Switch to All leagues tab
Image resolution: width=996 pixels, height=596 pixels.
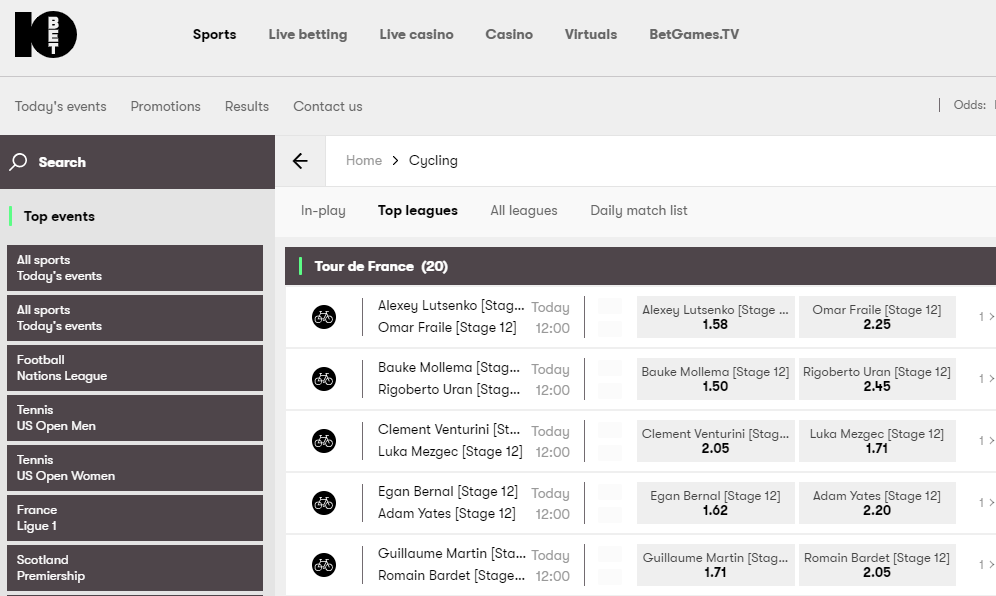click(x=524, y=210)
